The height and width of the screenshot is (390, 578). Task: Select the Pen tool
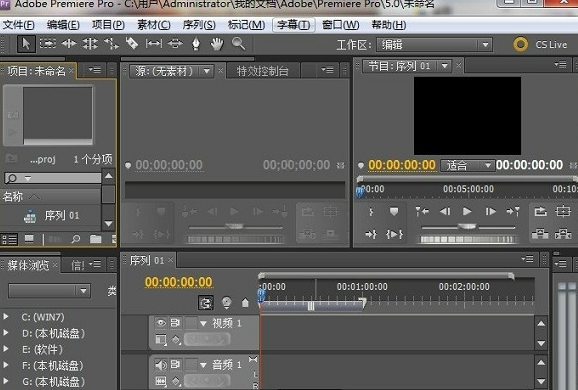pyautogui.click(x=196, y=44)
